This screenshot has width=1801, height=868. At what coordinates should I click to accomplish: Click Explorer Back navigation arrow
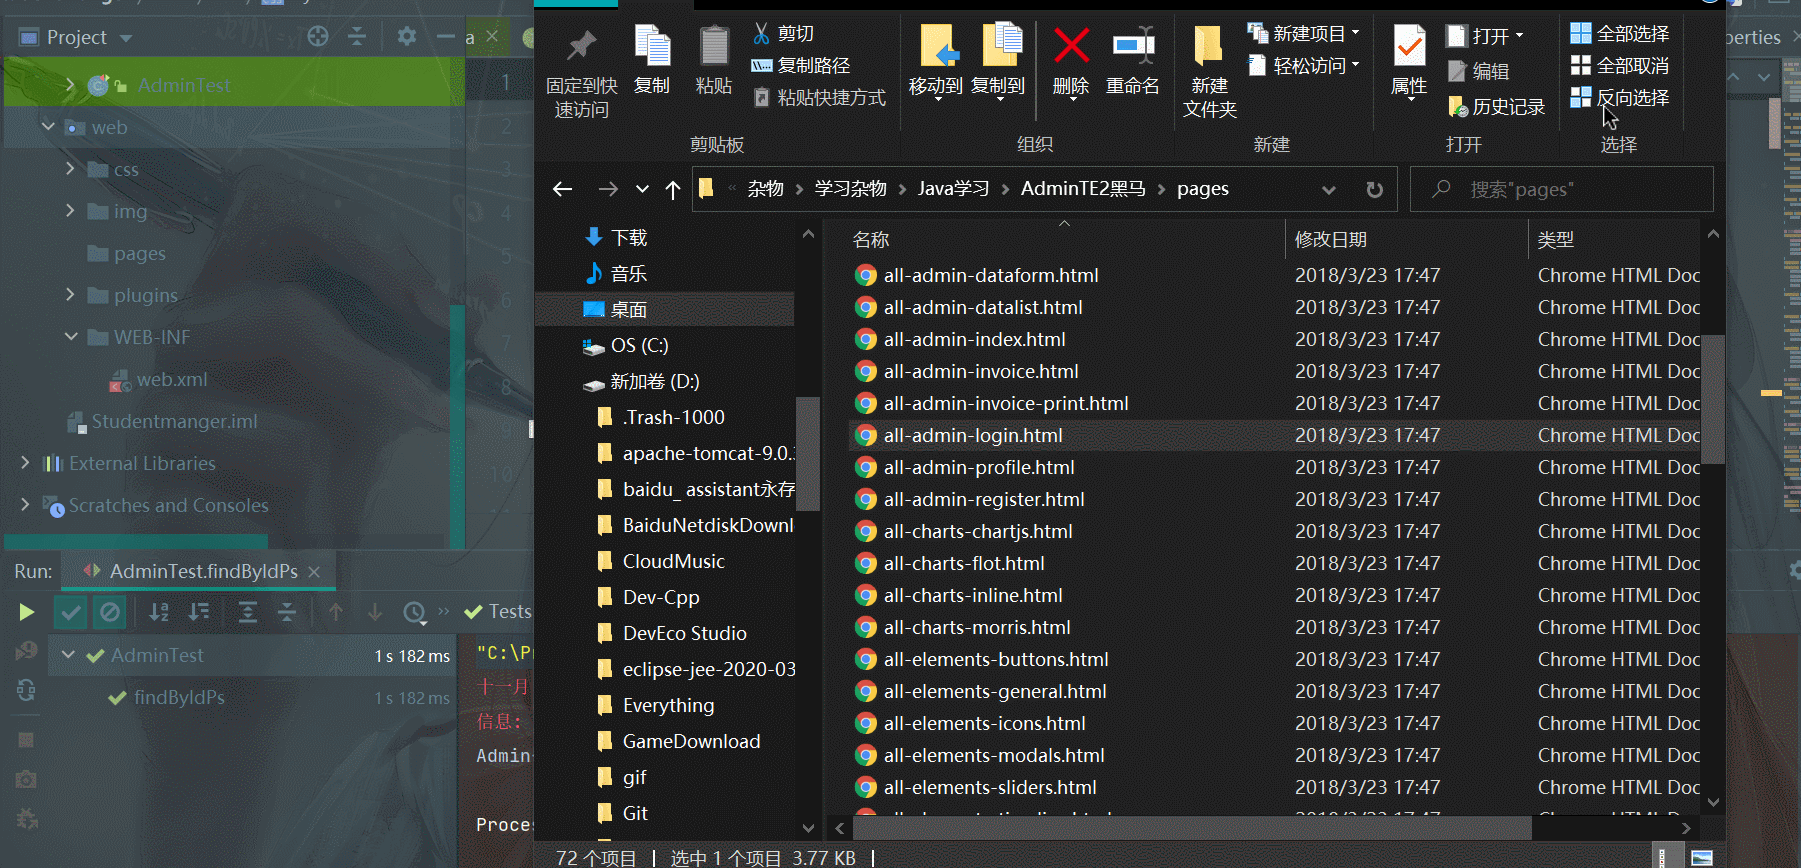click(x=563, y=189)
